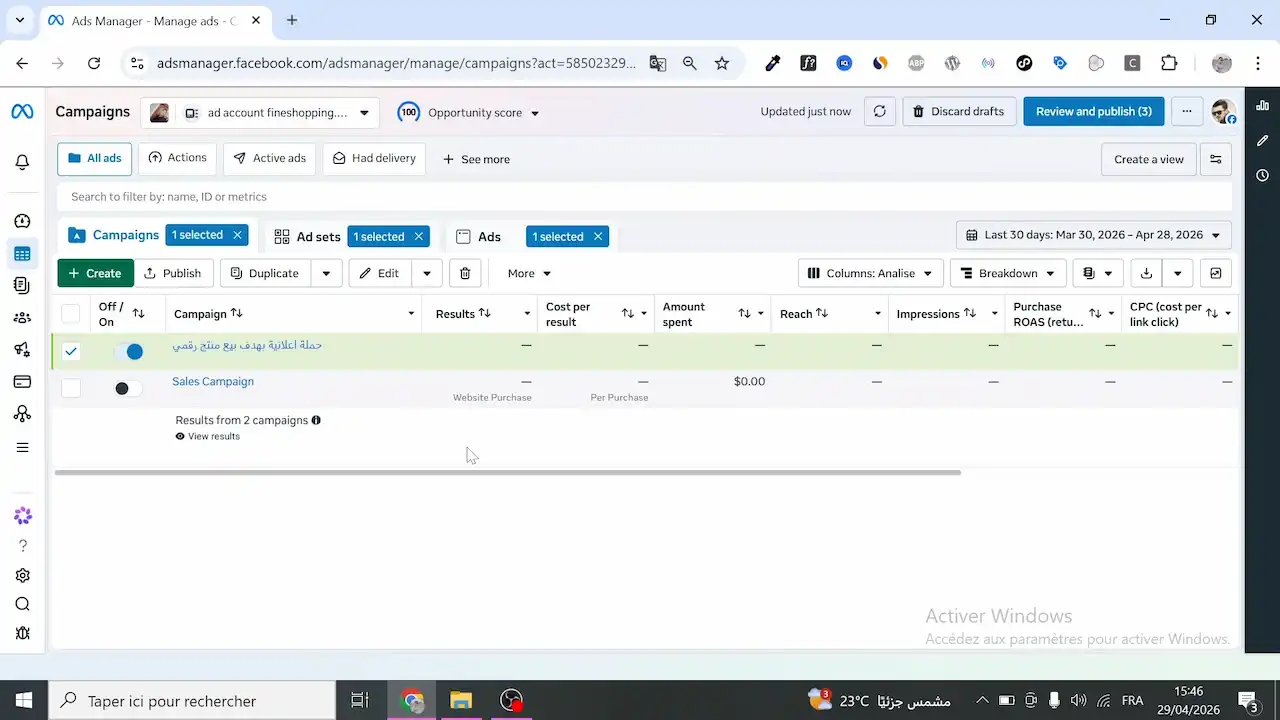The image size is (1280, 720).
Task: Open All tools hamburger menu
Action: [x=22, y=448]
